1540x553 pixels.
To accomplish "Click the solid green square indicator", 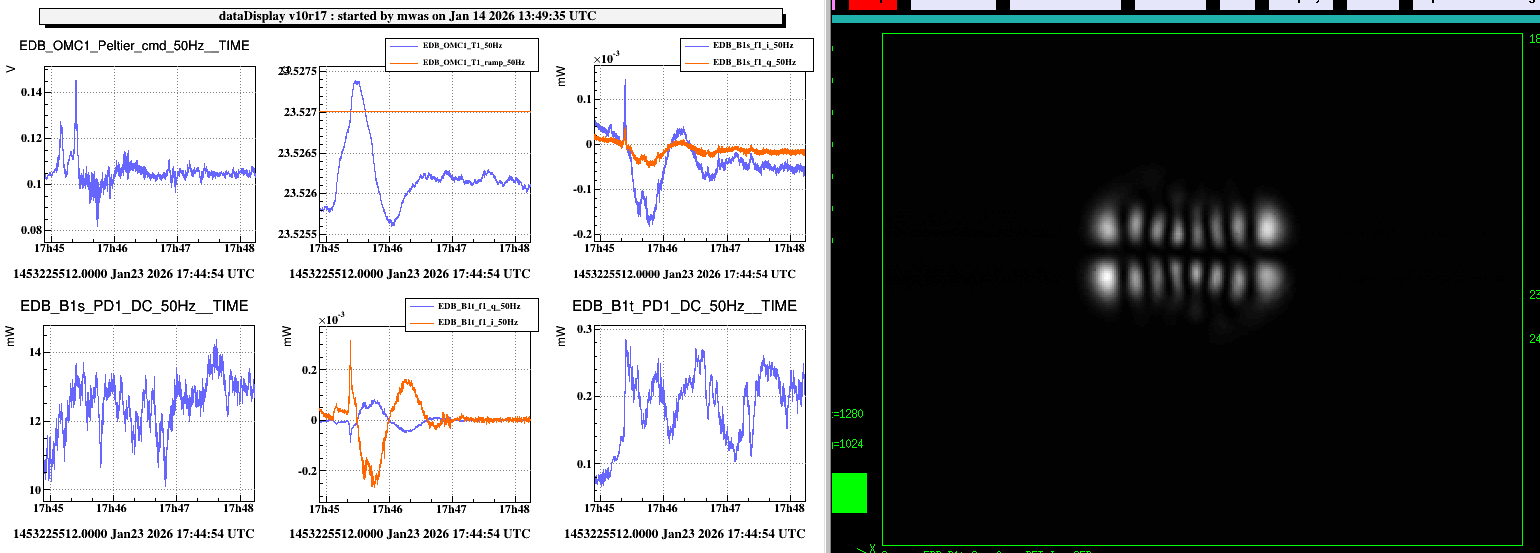I will (849, 493).
